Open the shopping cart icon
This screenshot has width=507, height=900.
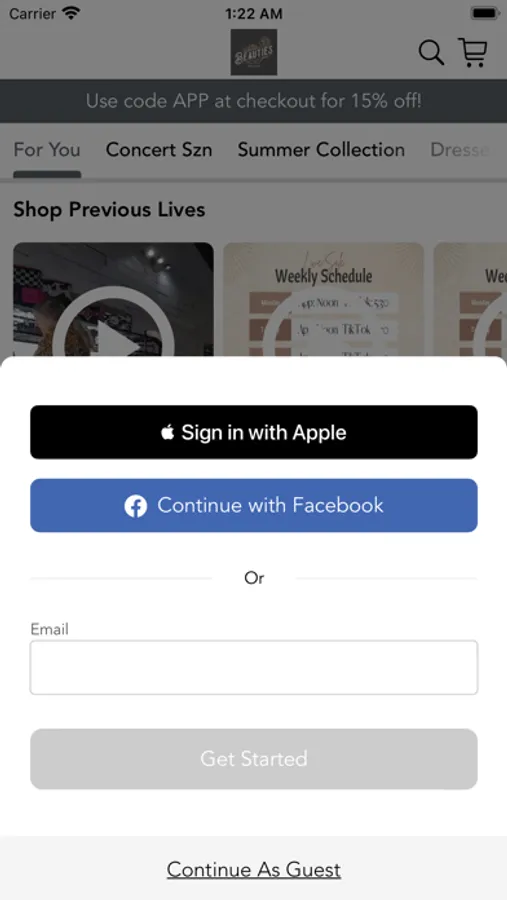click(473, 52)
